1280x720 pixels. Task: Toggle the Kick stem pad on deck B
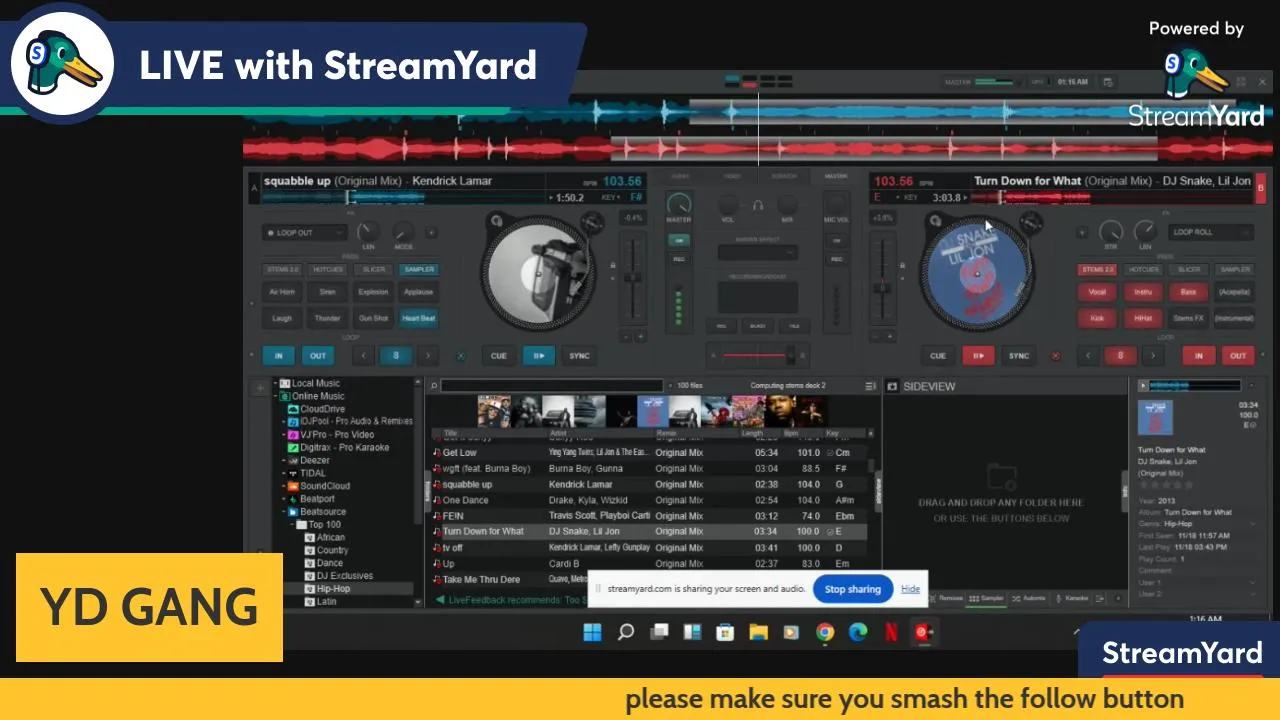click(1098, 318)
